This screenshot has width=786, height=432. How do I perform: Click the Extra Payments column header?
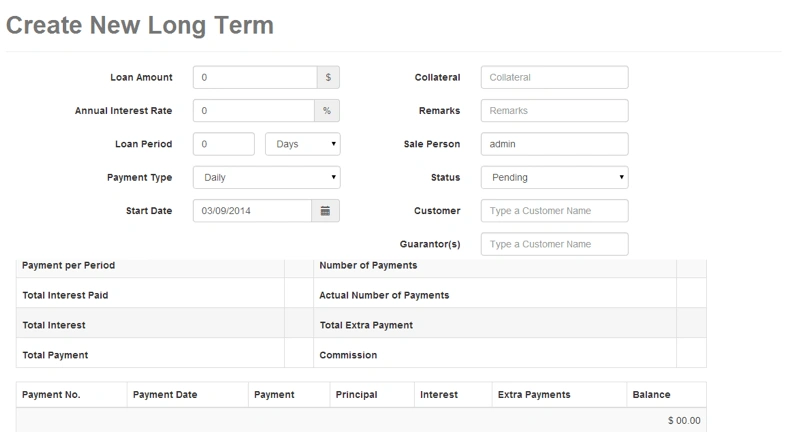[534, 395]
